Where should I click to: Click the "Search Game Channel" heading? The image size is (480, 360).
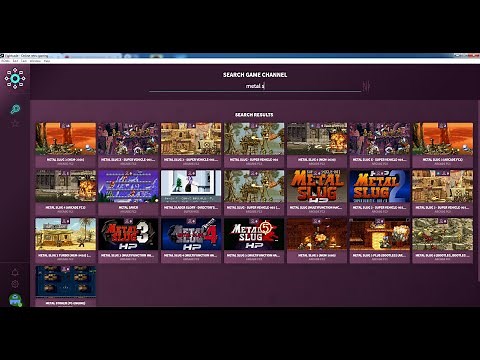pyautogui.click(x=255, y=75)
